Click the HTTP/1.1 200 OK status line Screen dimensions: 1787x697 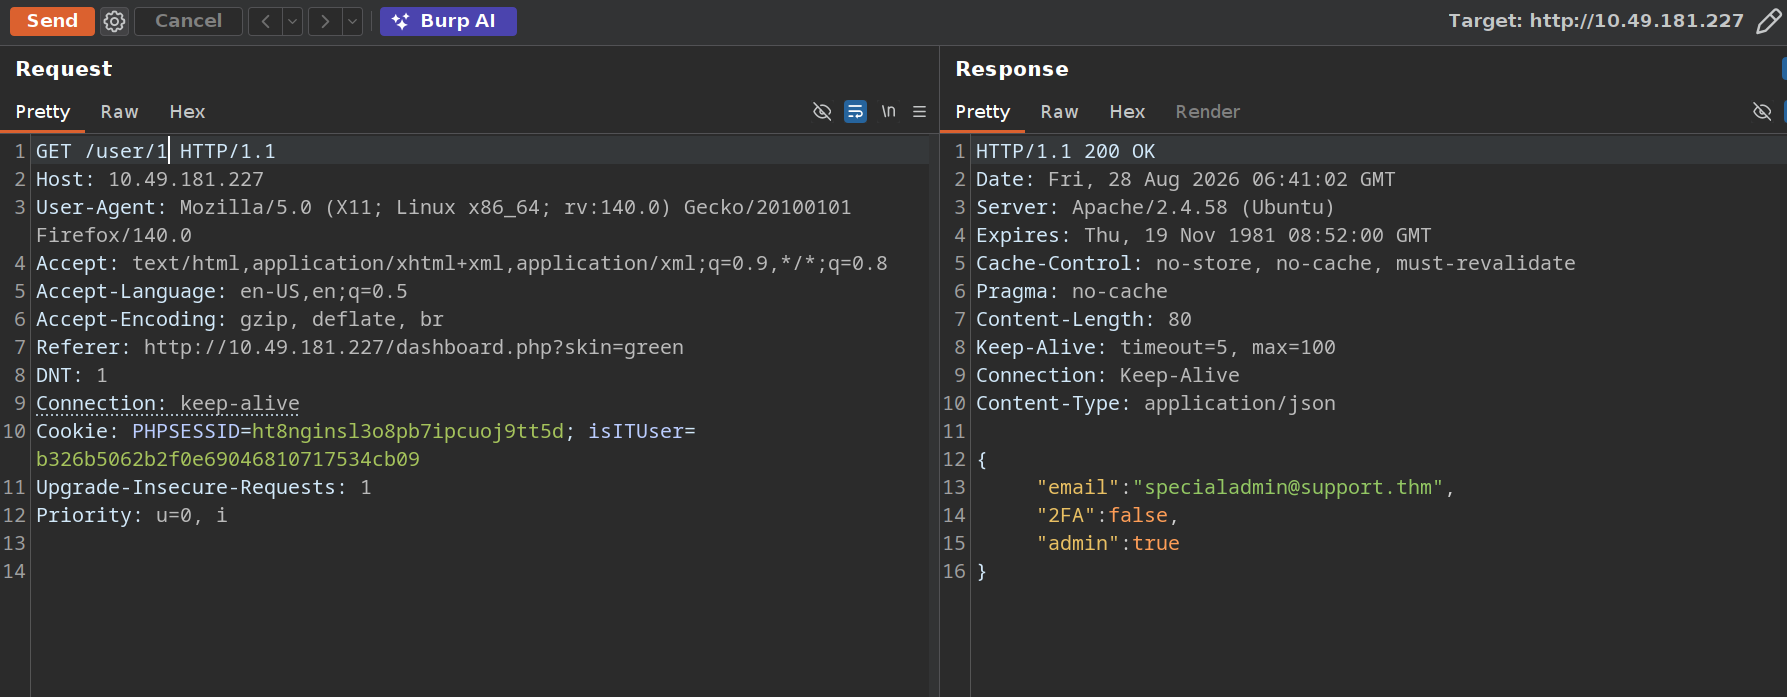coord(1066,151)
